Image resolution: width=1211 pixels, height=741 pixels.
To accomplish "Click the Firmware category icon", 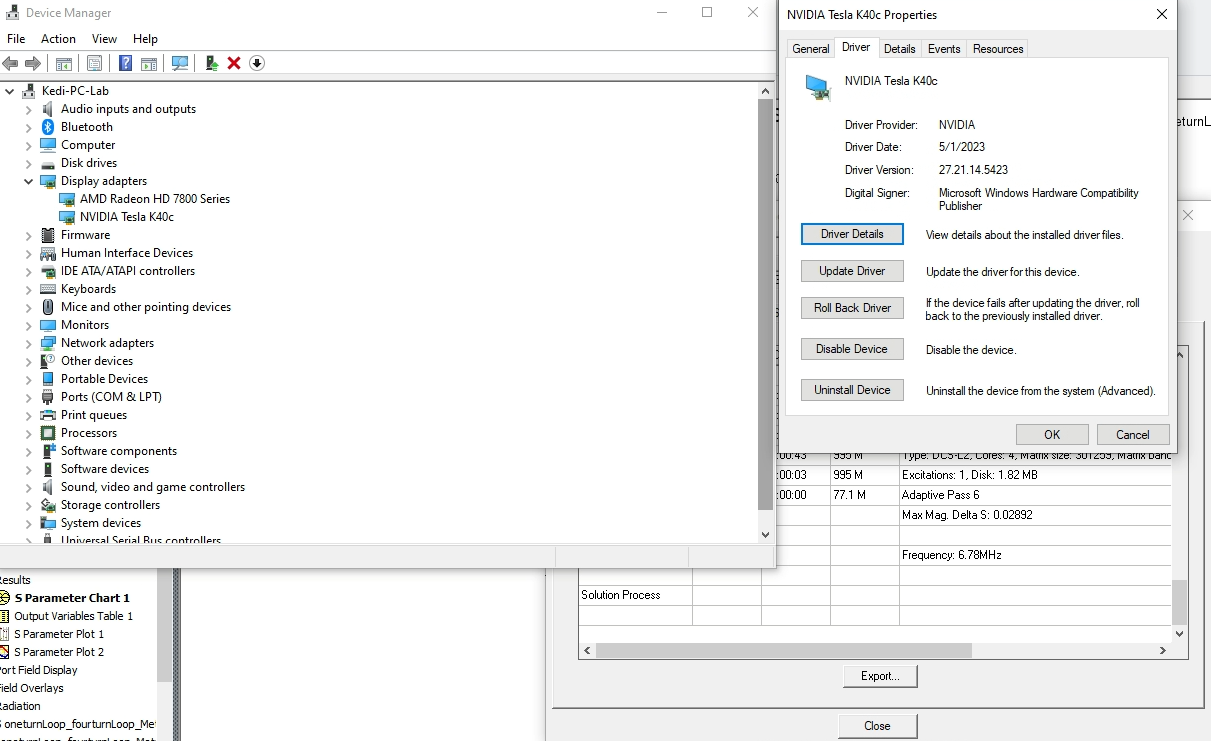I will [x=48, y=235].
